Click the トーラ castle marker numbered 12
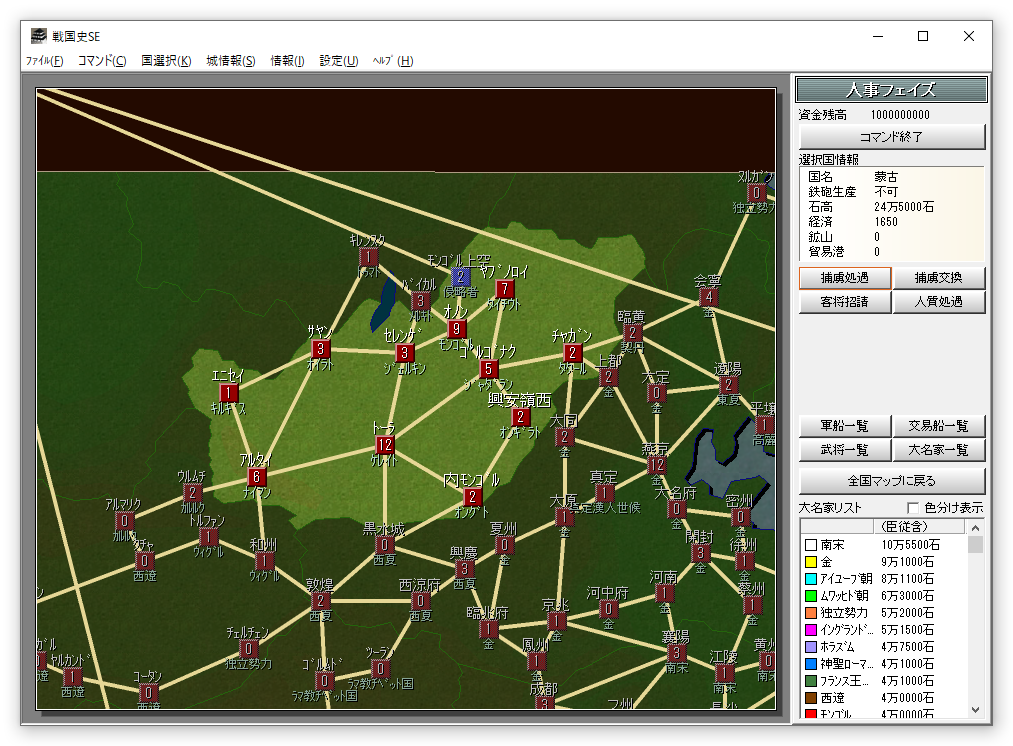Viewport: 1013px width, 746px height. (385, 445)
